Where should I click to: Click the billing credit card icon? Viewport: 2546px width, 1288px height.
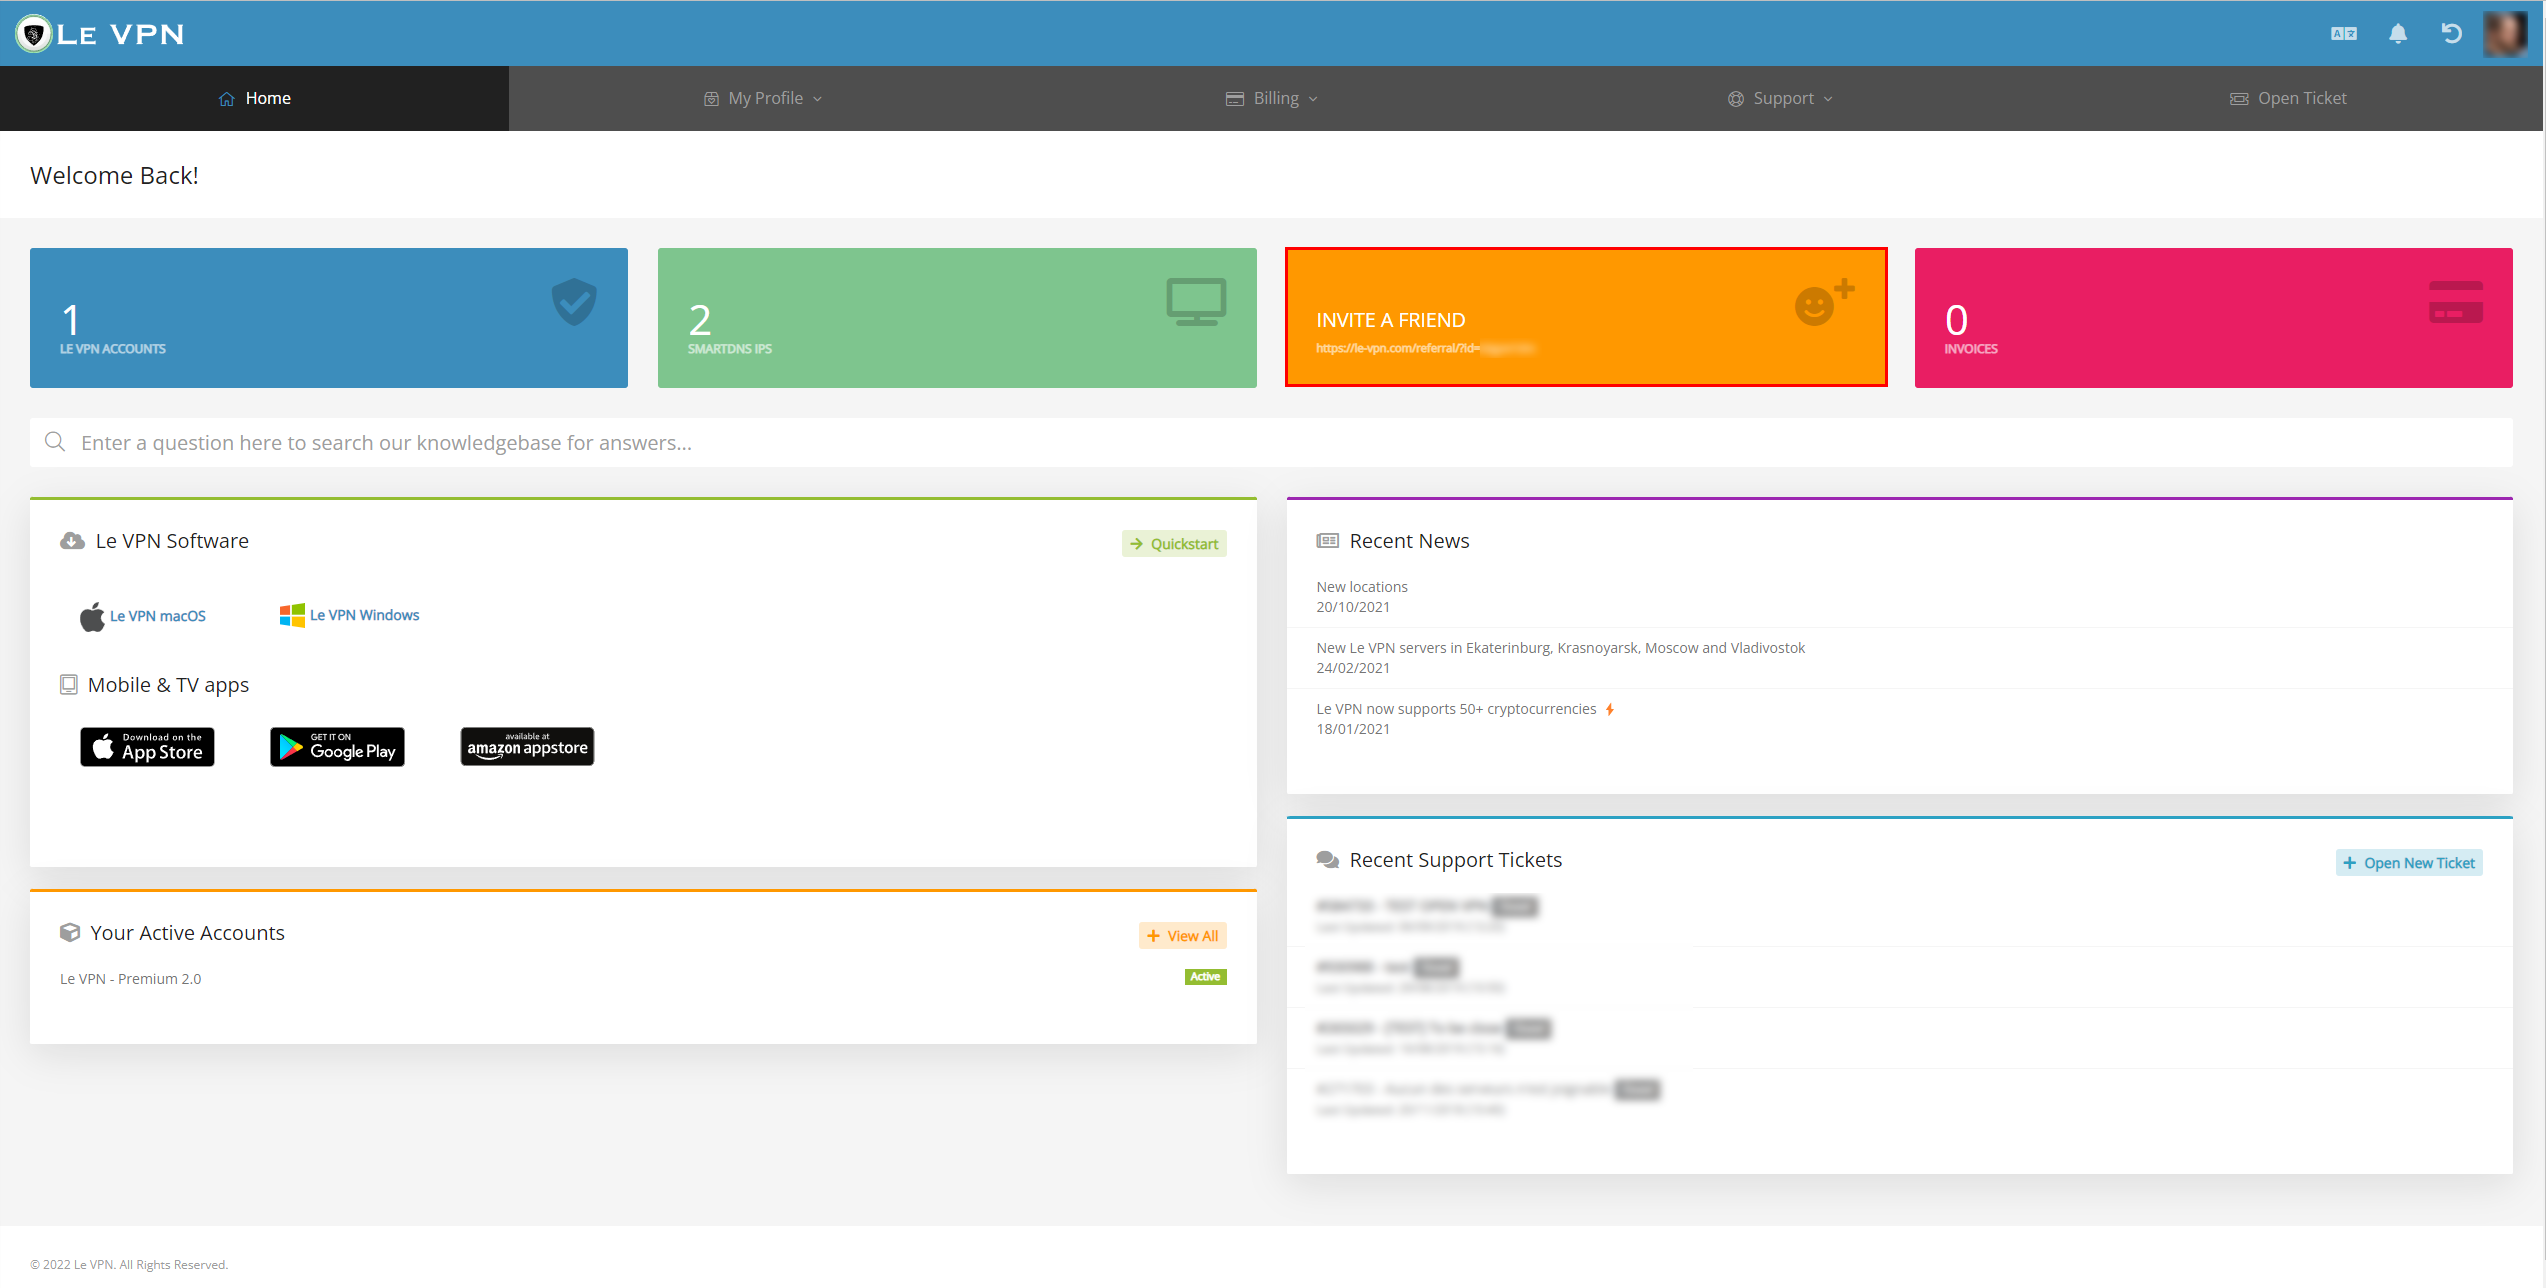[1234, 97]
